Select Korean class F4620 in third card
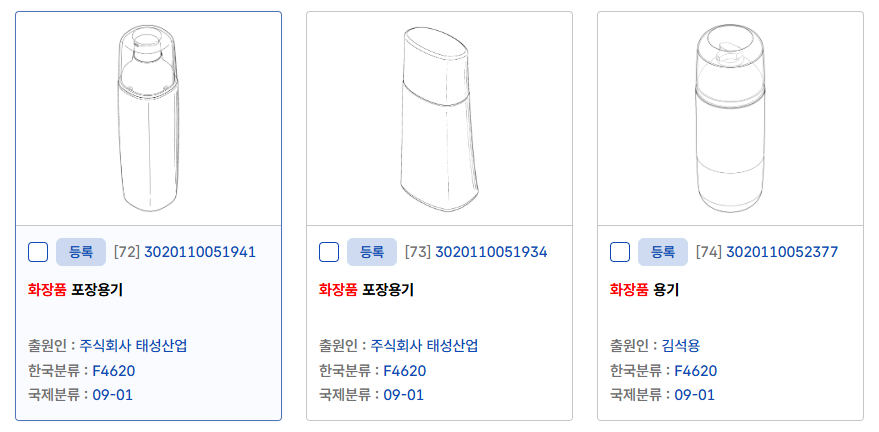 (x=695, y=371)
